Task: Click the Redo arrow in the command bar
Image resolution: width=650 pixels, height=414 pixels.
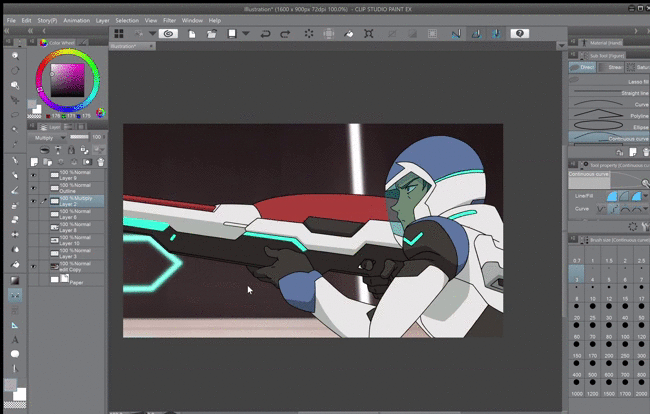Action: tap(285, 34)
